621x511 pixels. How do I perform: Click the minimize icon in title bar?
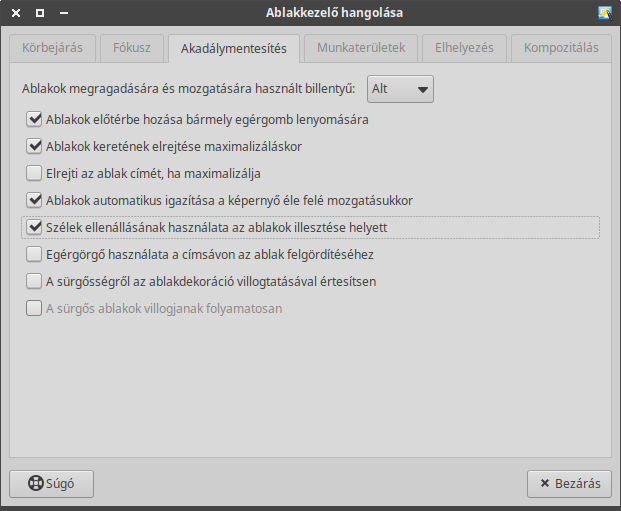65,13
